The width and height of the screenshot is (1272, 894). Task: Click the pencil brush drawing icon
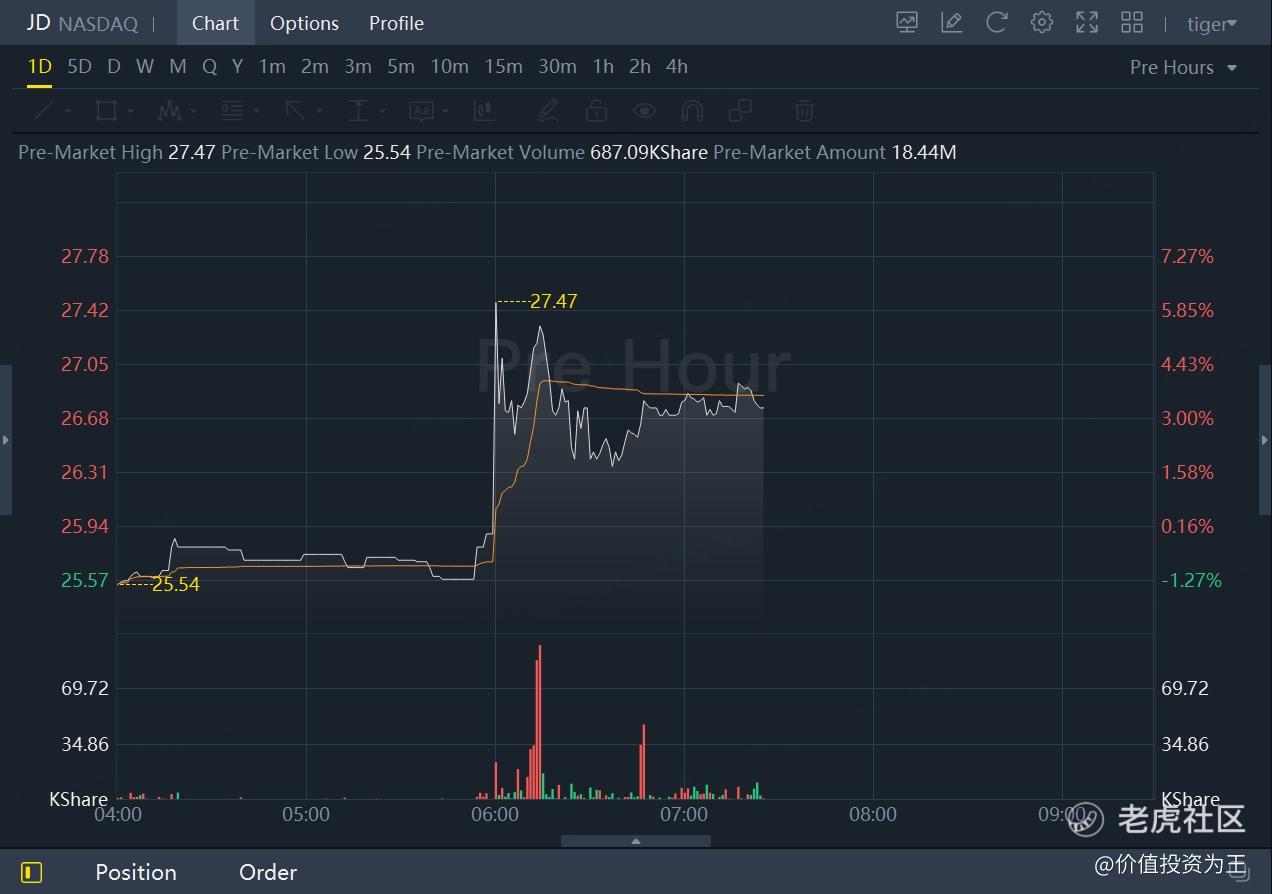coord(547,110)
